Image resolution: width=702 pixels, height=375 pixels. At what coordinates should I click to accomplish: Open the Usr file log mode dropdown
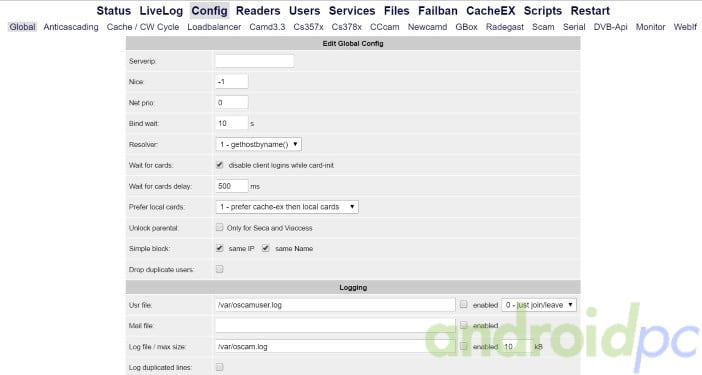click(539, 305)
